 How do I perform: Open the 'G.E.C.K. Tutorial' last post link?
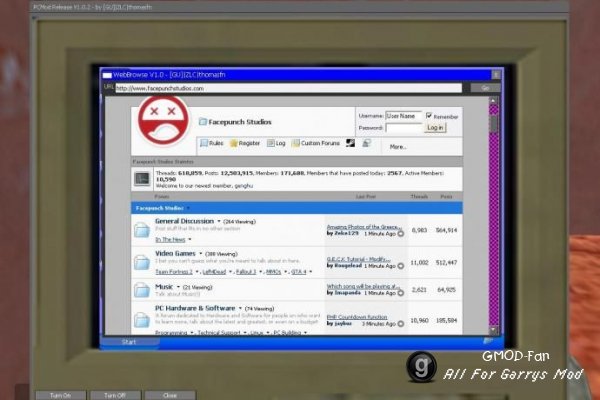point(359,259)
